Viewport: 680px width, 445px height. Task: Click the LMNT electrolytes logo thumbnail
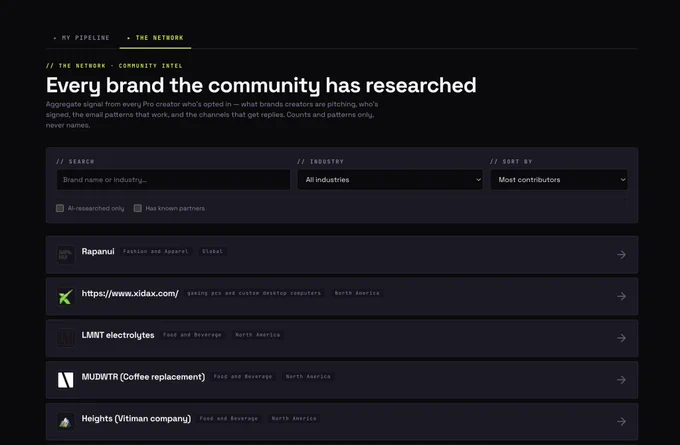coord(65,338)
